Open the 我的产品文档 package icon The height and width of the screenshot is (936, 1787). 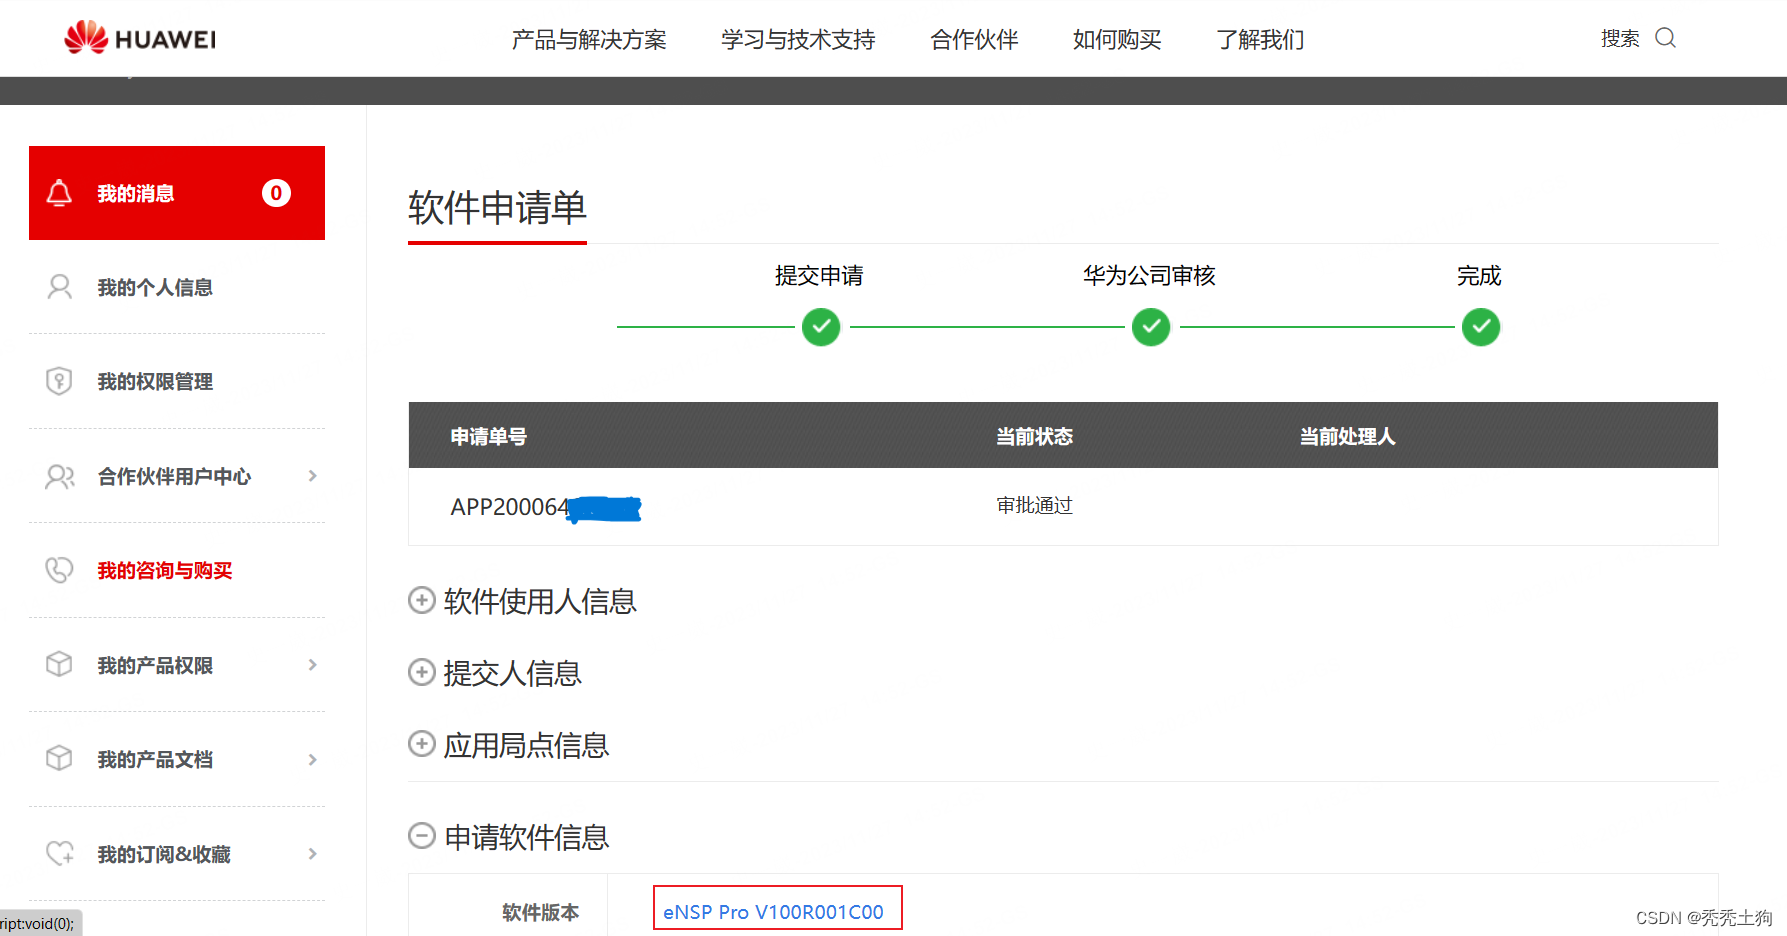[60, 758]
